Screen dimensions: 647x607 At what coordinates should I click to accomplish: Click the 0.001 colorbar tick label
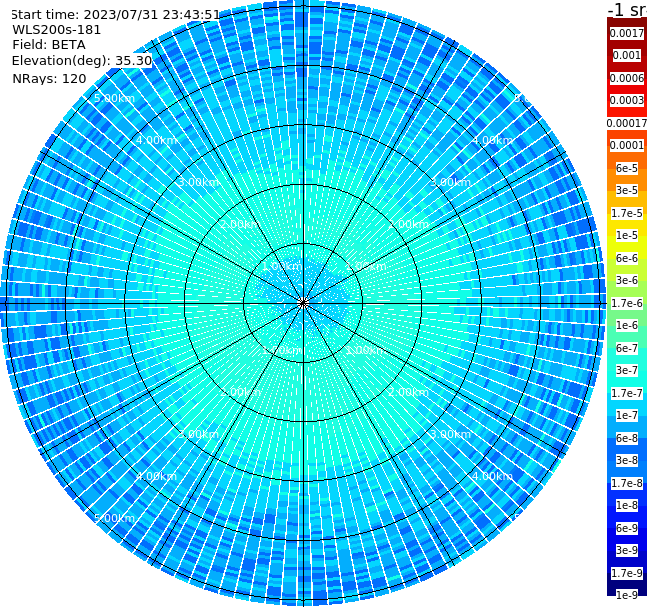[627, 55]
